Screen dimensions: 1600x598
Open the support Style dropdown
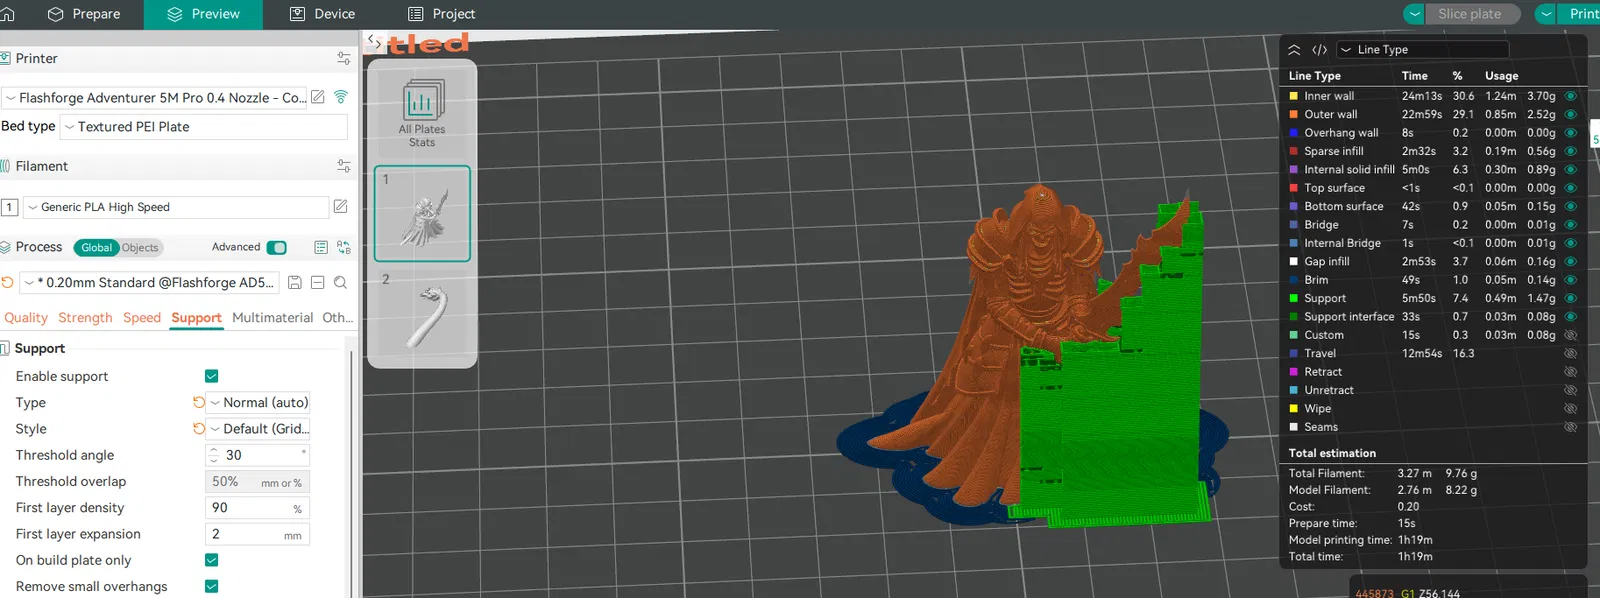(x=258, y=428)
